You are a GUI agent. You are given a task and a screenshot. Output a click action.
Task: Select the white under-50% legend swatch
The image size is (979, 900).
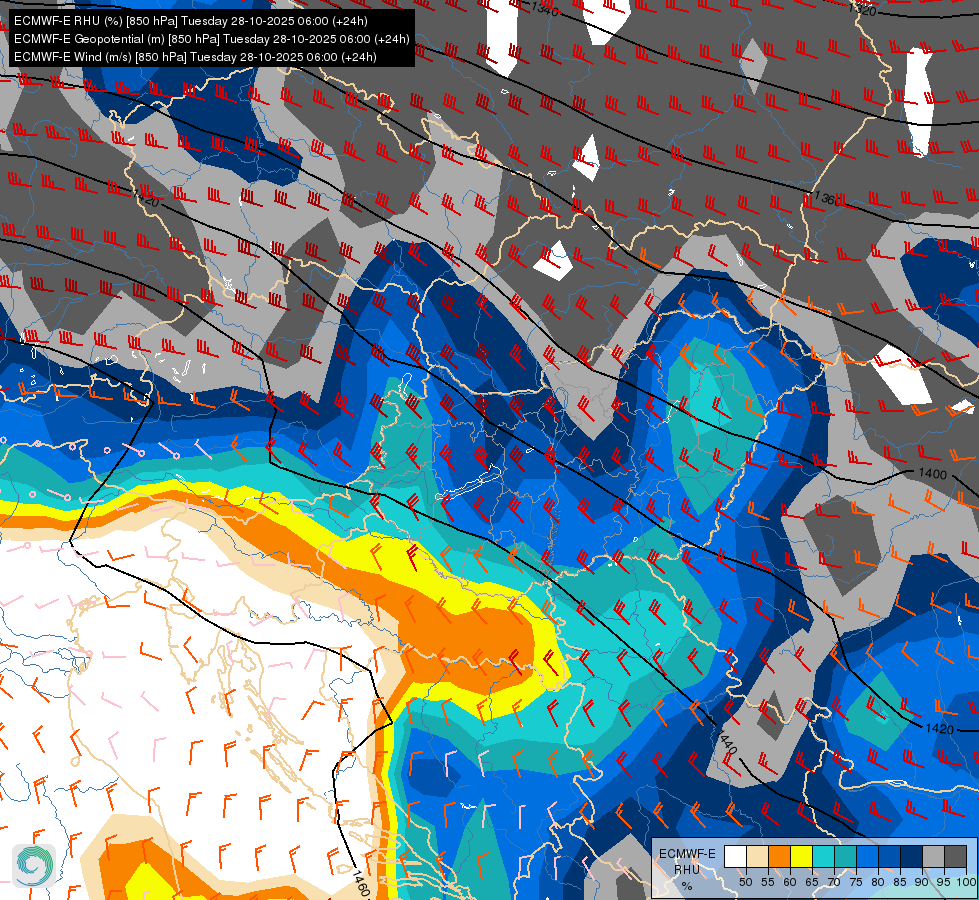[735, 856]
